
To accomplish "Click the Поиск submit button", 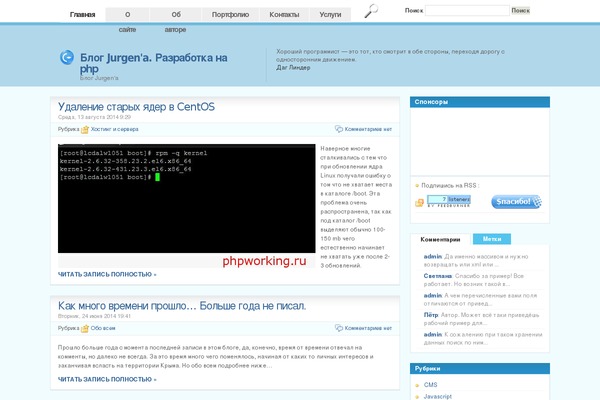I will click(x=520, y=10).
